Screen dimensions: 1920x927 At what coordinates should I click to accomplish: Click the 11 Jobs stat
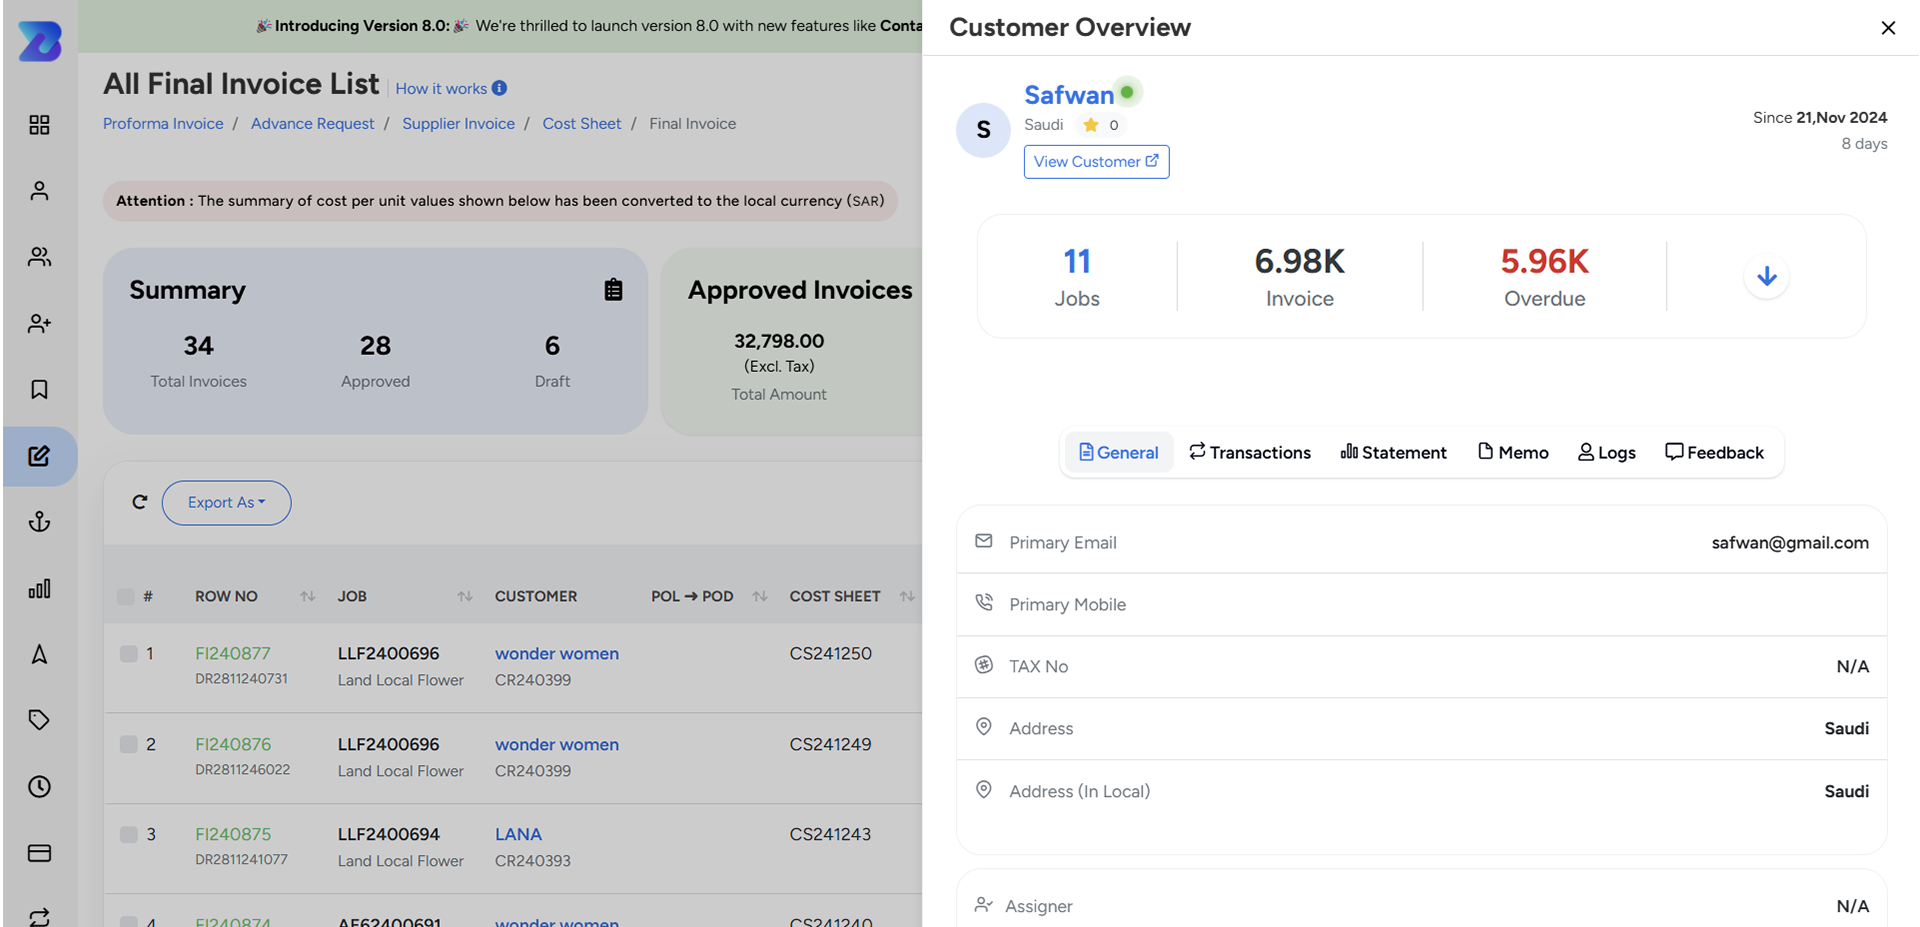(x=1077, y=276)
